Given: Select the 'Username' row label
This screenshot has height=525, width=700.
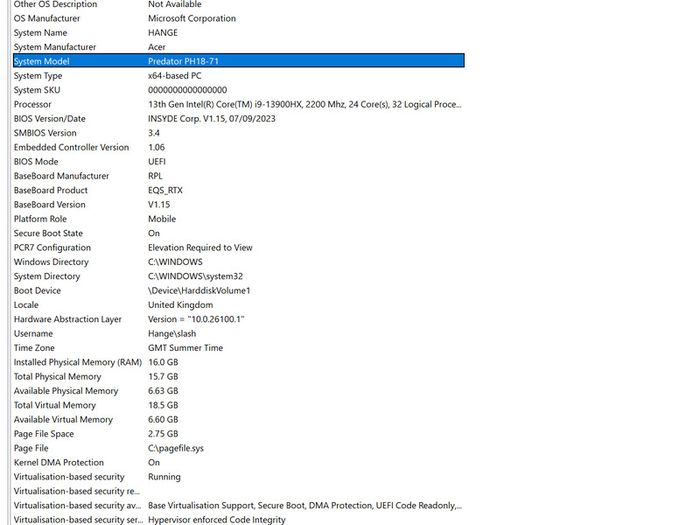Looking at the screenshot, I should pyautogui.click(x=33, y=333).
